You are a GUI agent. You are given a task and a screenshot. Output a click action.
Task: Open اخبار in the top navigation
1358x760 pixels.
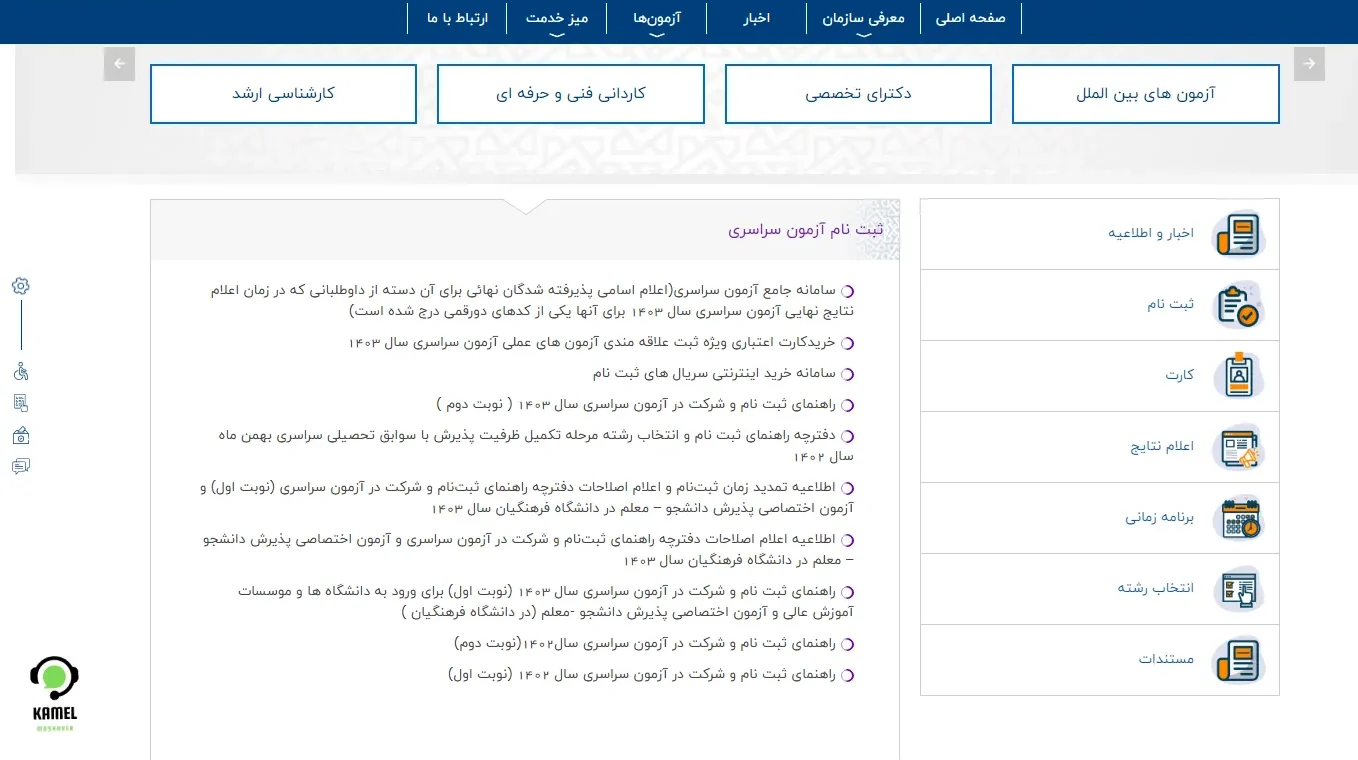coord(756,18)
